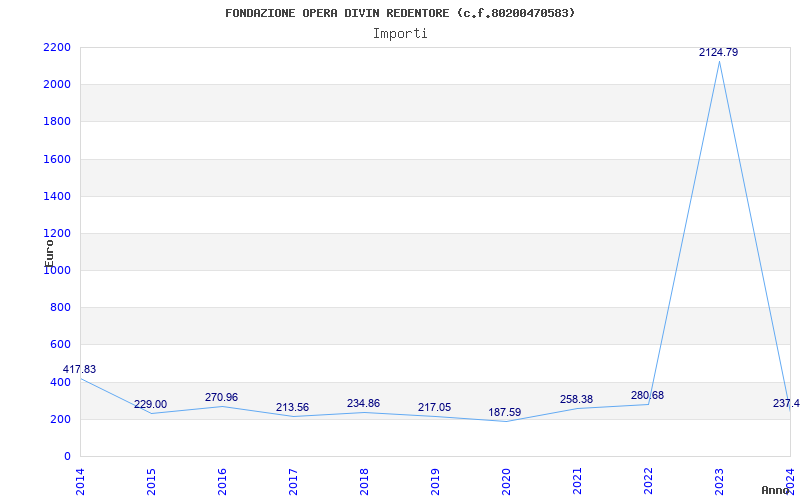The width and height of the screenshot is (800, 500).
Task: Click the Importi subtitle
Action: point(400,34)
